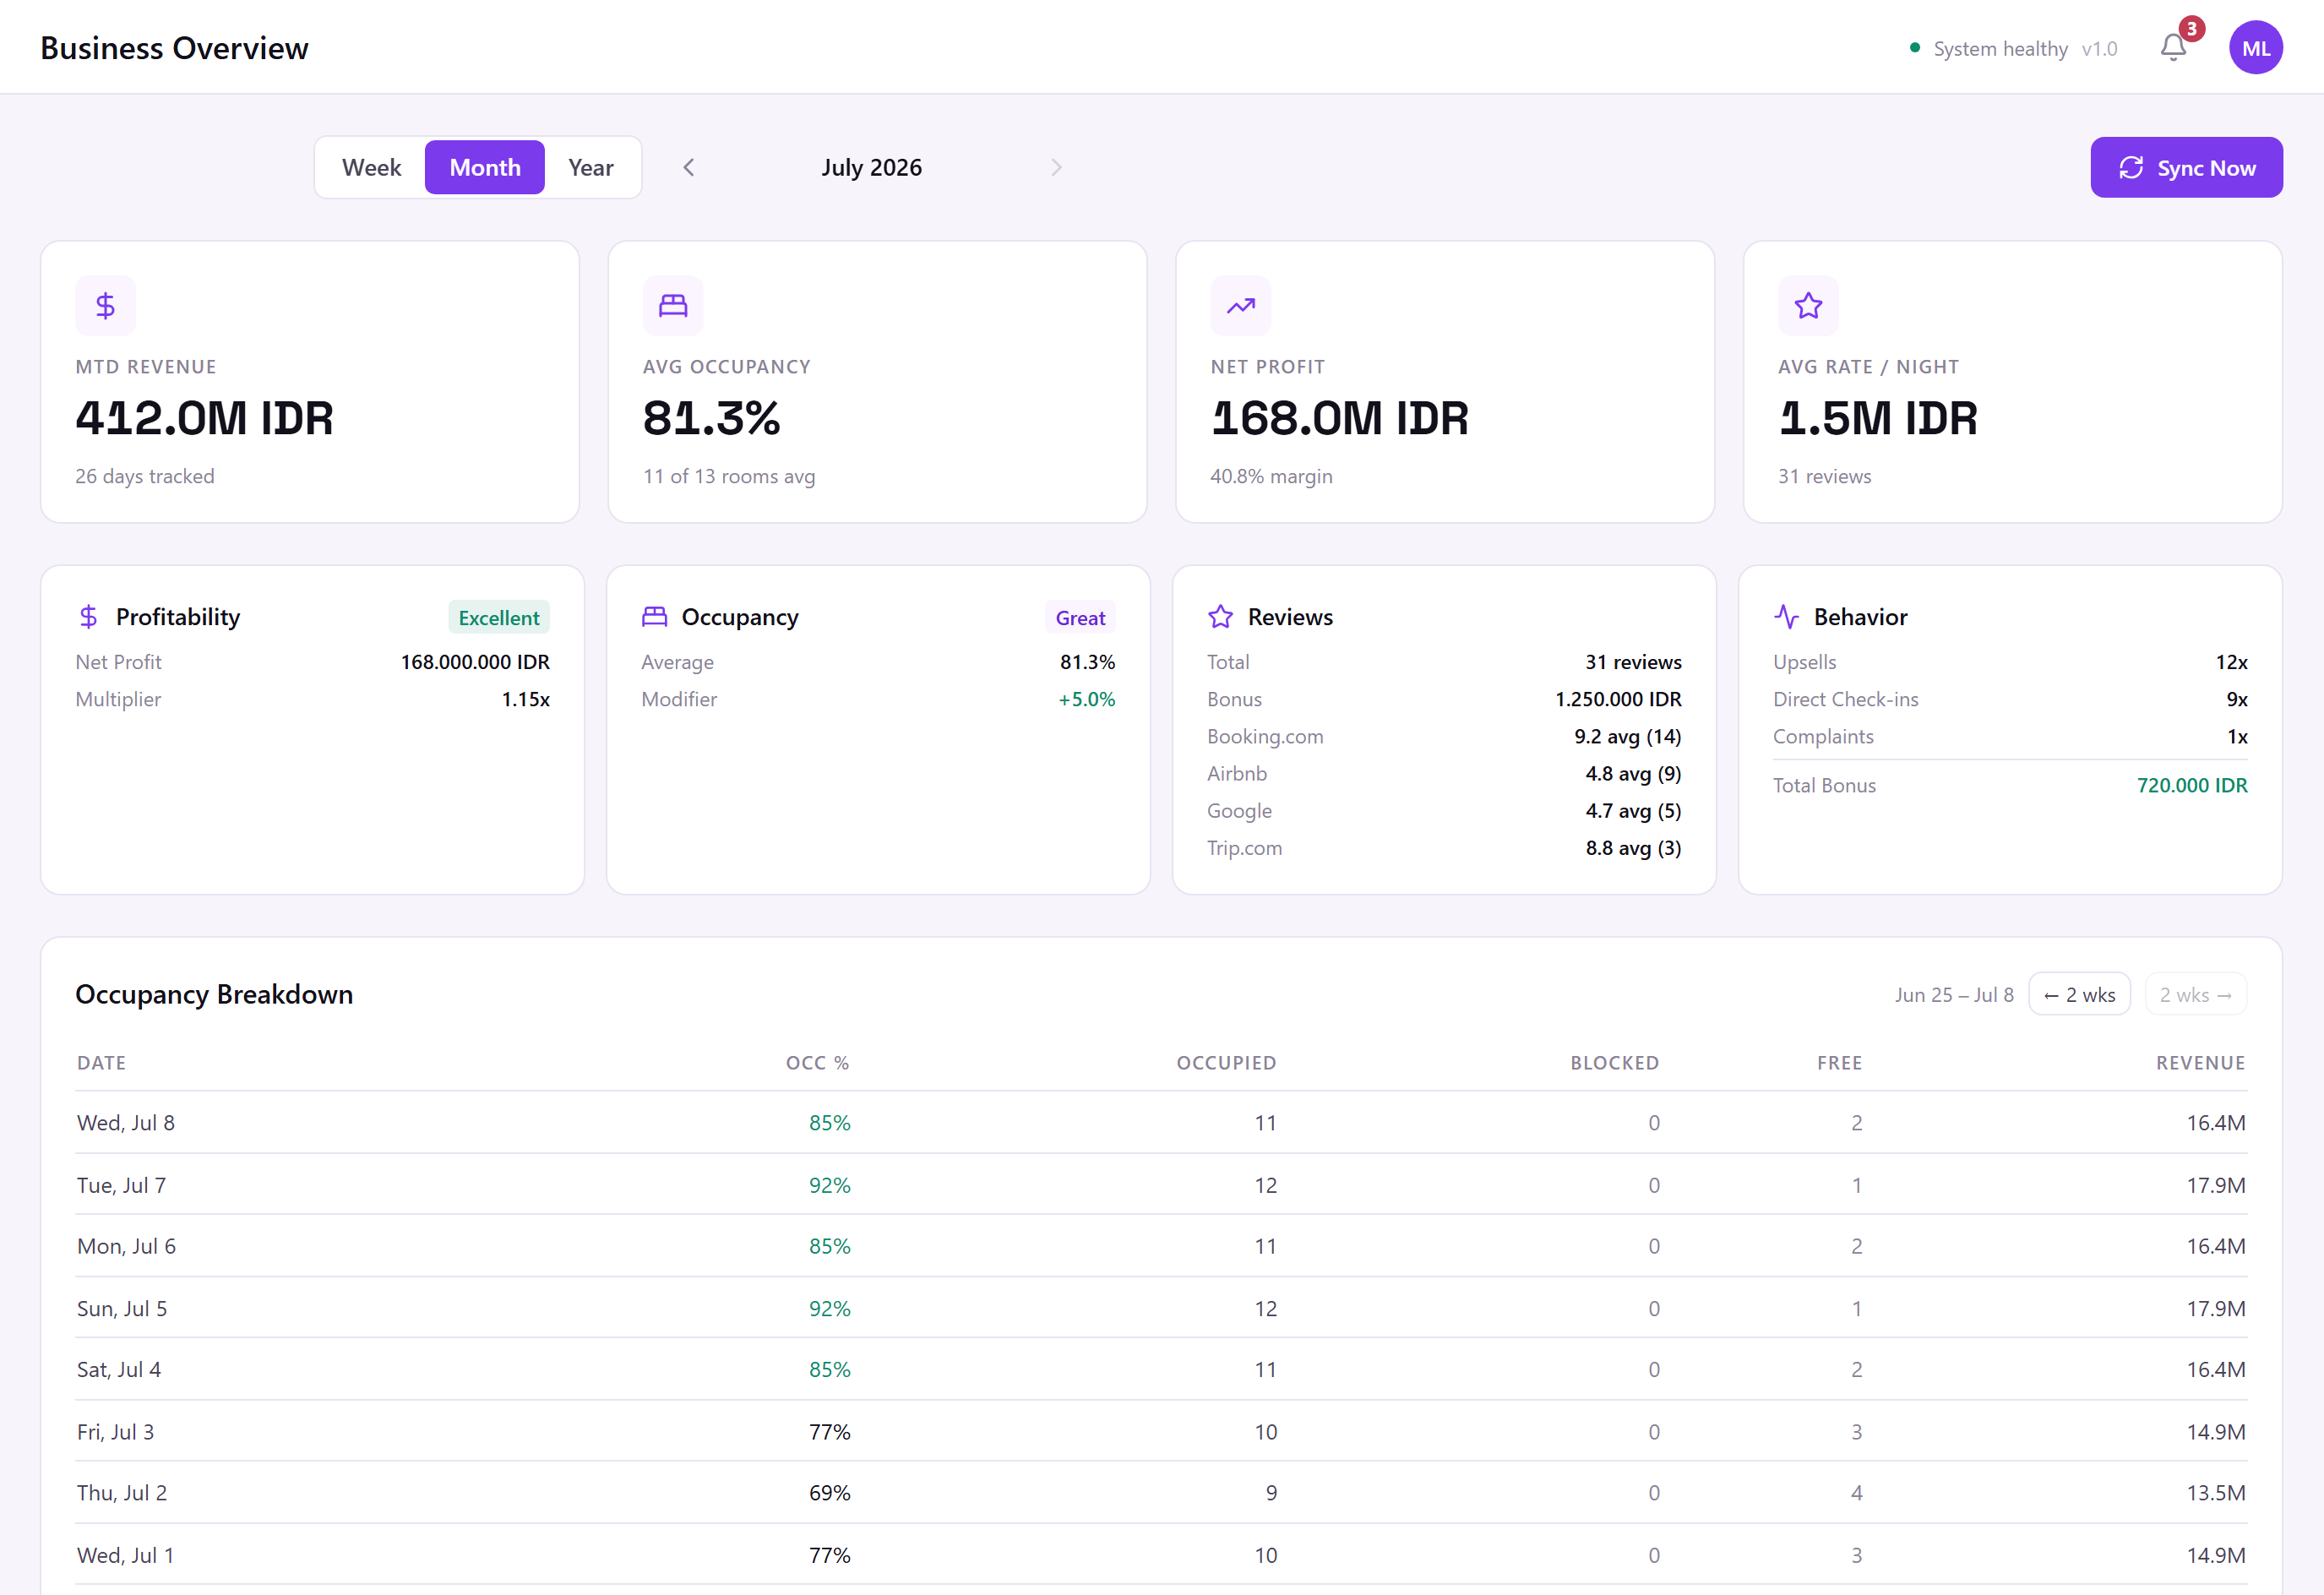Select the Sat, Jul 4 row date
Image resolution: width=2324 pixels, height=1595 pixels.
tap(119, 1369)
